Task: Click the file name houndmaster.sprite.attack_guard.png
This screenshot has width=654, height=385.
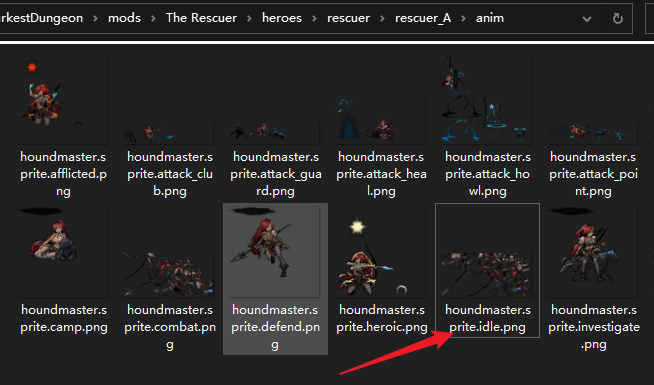Action: tap(276, 174)
